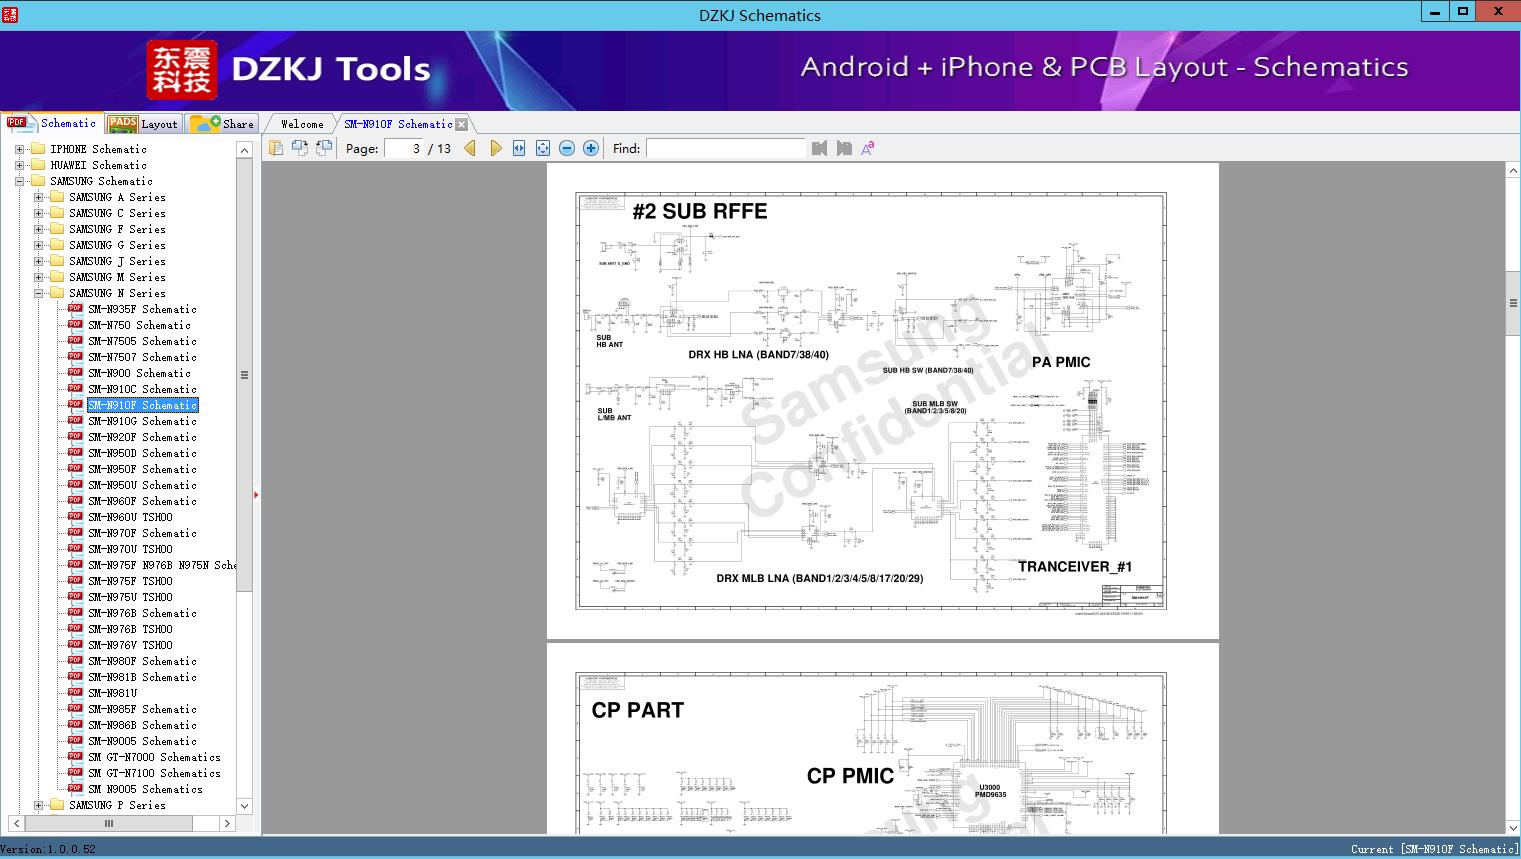Click the tree panel vertical scrollbar thumb
1521x859 pixels.
click(x=244, y=375)
